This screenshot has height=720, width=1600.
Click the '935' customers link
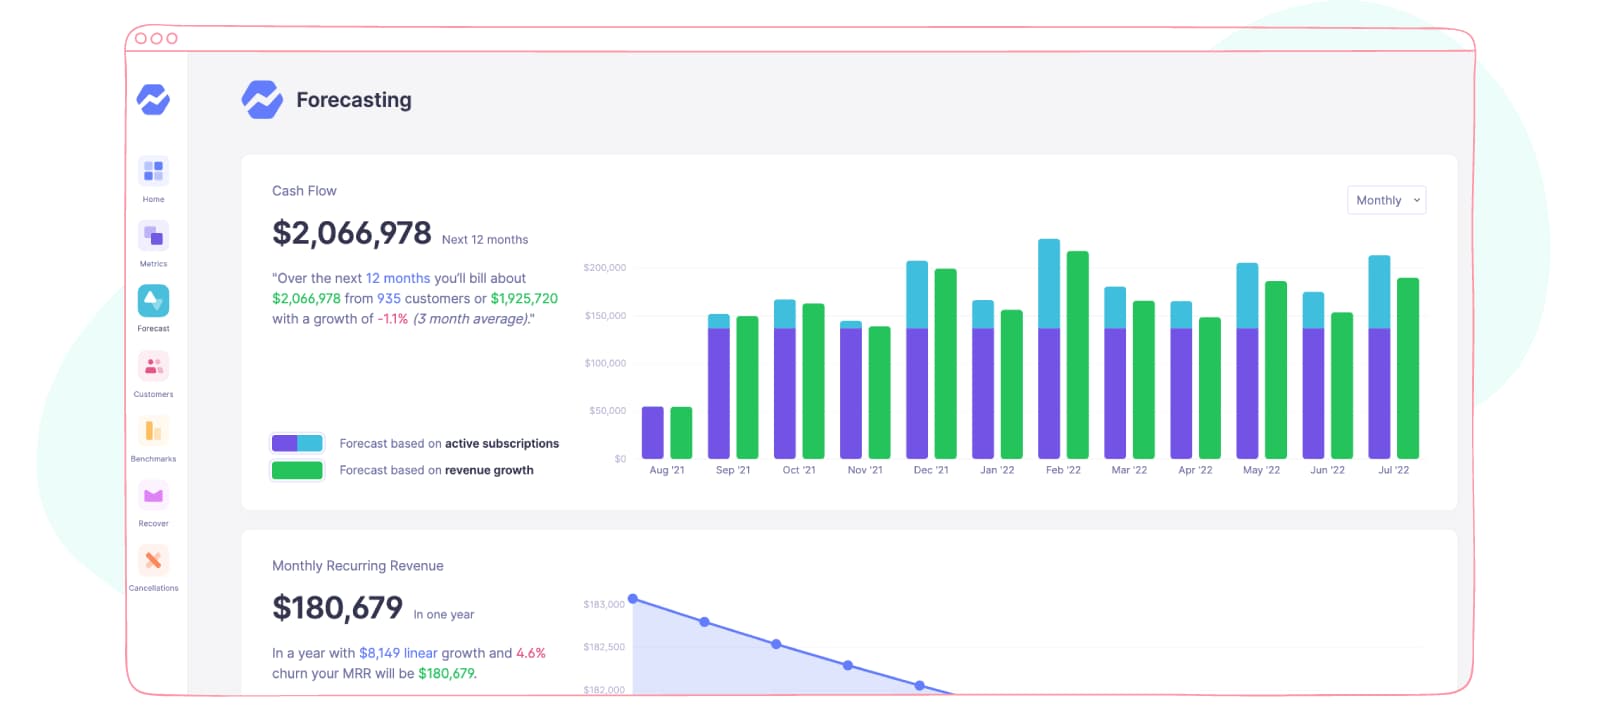389,298
